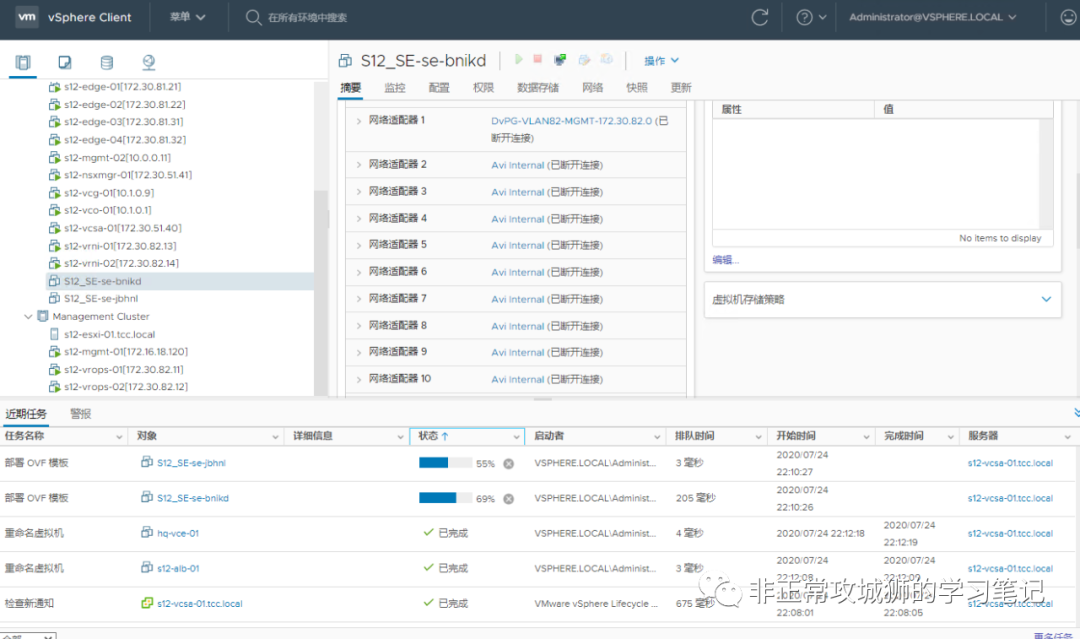Switch to the 网络 tab

click(x=592, y=87)
